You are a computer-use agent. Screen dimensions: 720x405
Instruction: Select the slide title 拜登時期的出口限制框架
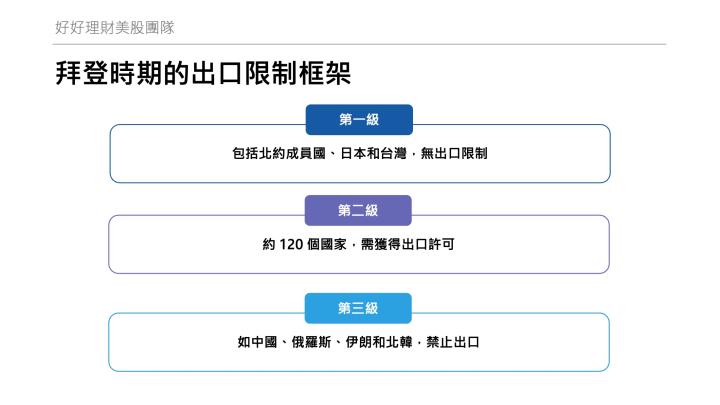click(203, 75)
